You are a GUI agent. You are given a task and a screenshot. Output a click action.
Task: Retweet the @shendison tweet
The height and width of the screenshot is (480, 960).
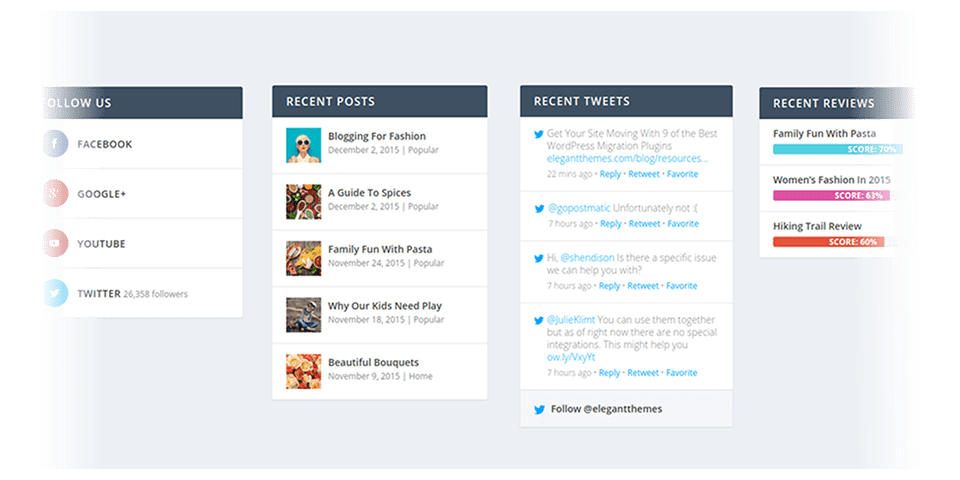643,286
